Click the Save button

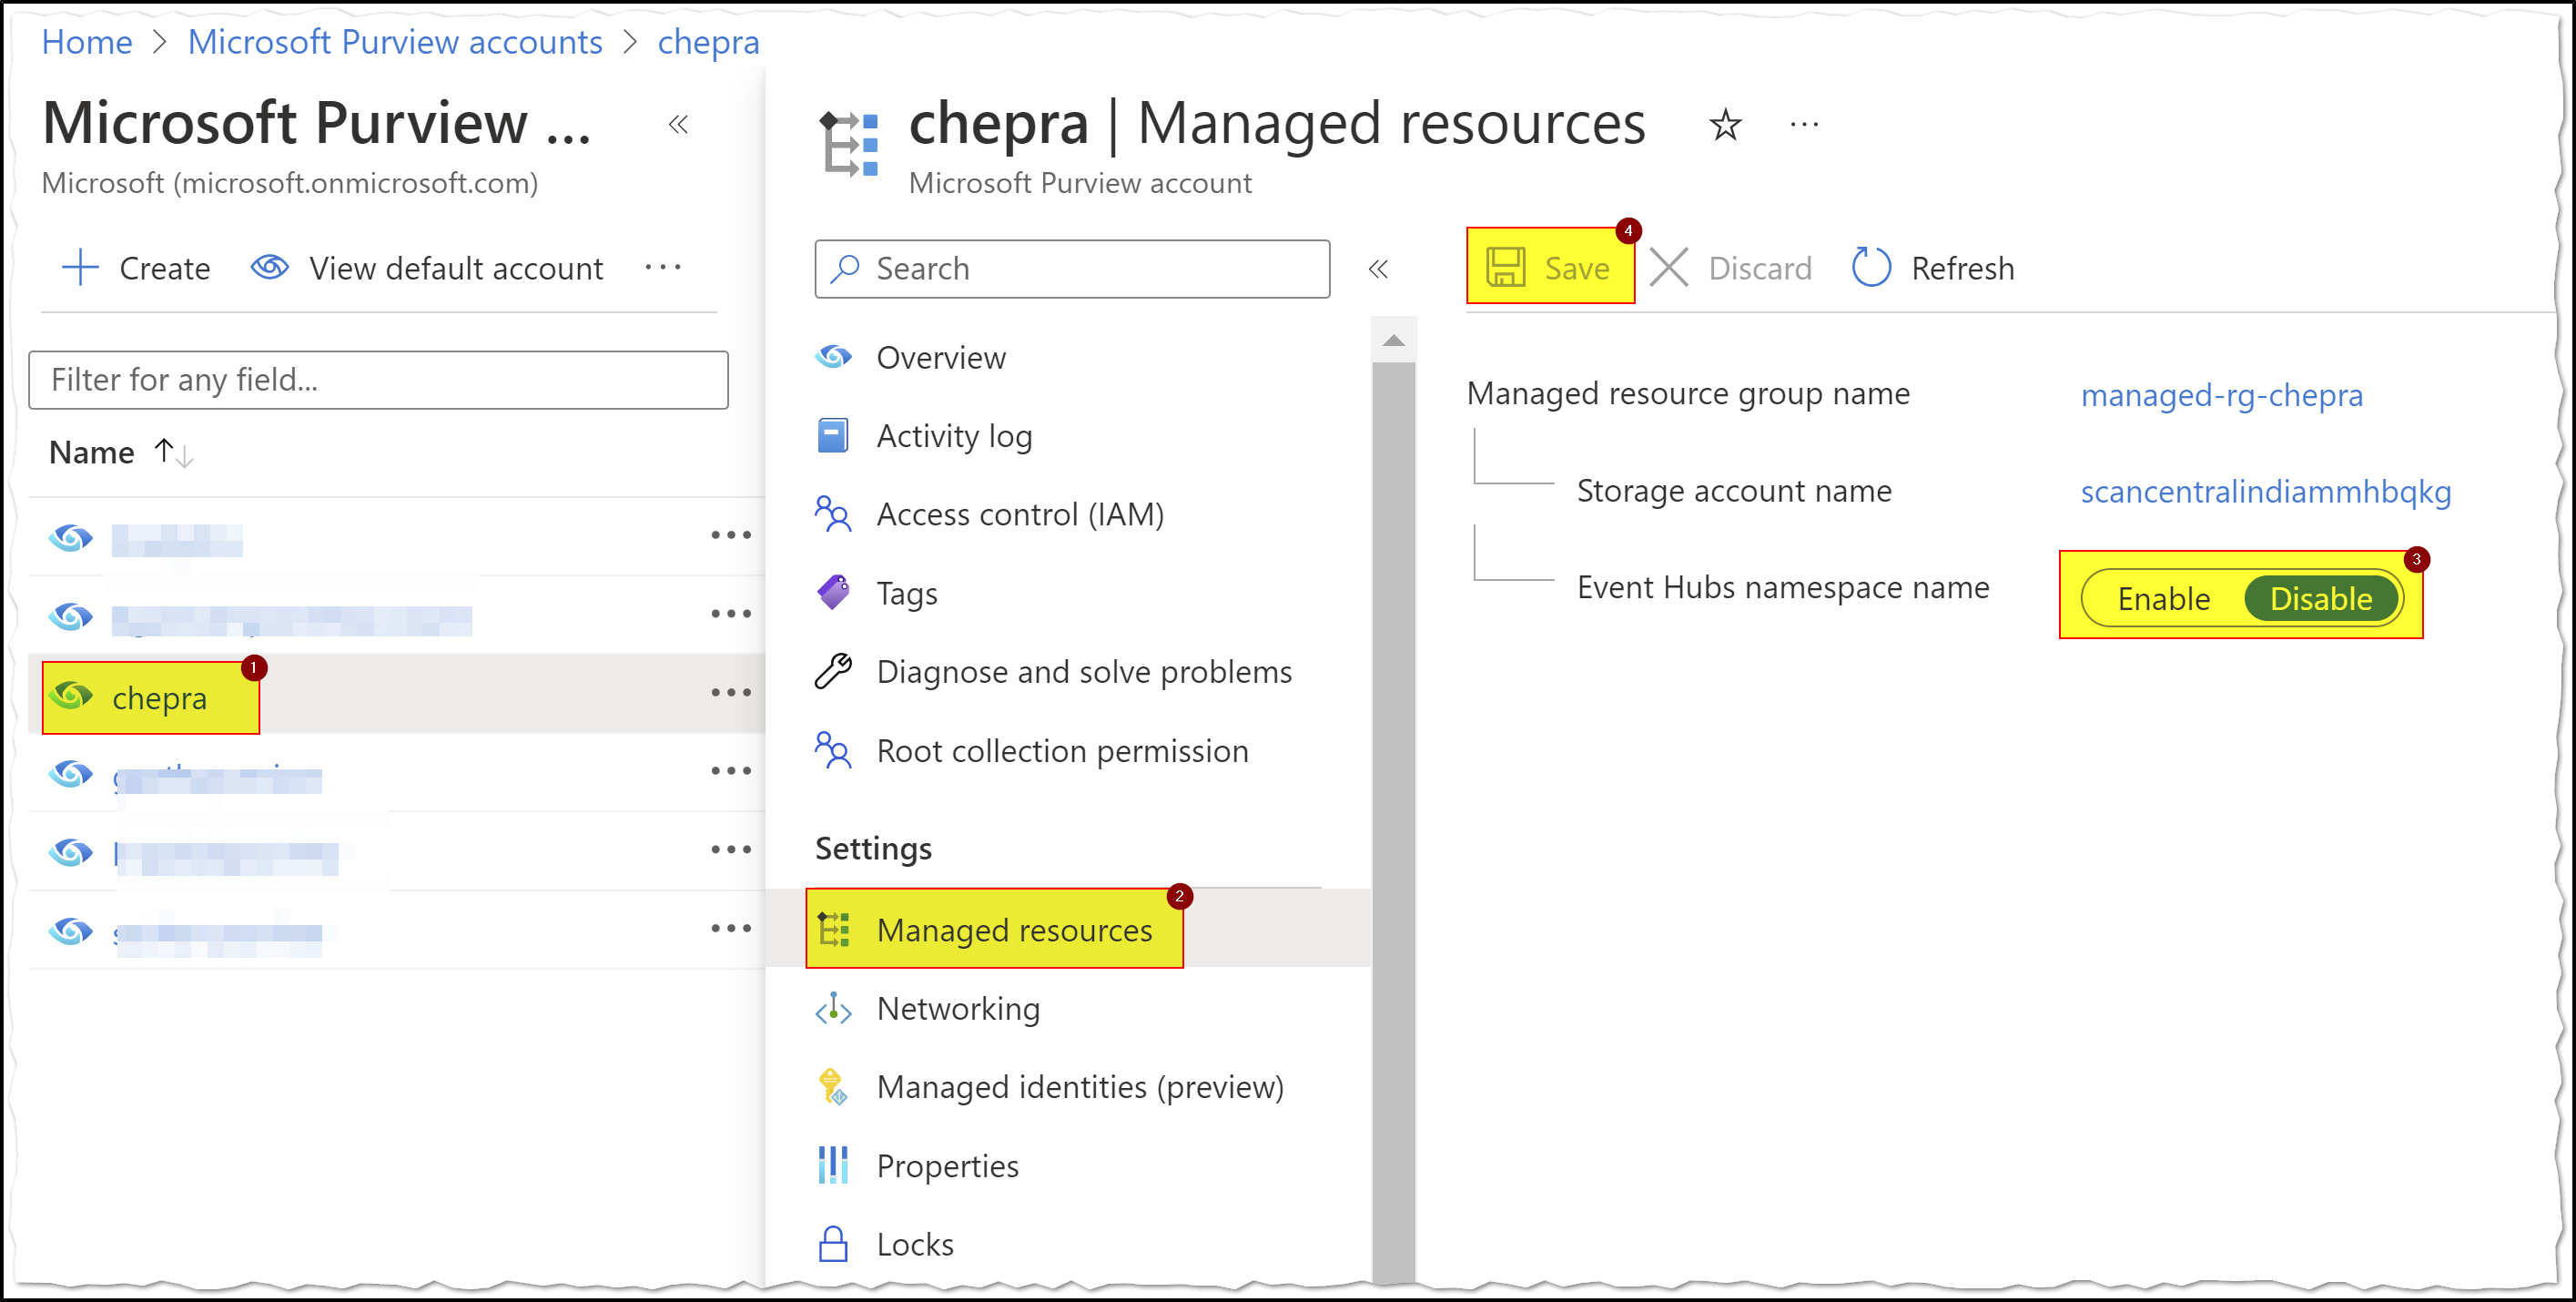pyautogui.click(x=1550, y=267)
